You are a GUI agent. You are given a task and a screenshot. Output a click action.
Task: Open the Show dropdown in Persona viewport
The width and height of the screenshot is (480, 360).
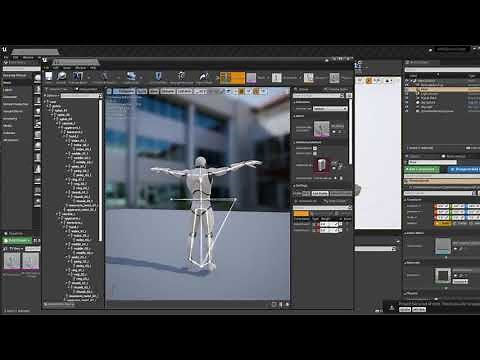tap(154, 91)
